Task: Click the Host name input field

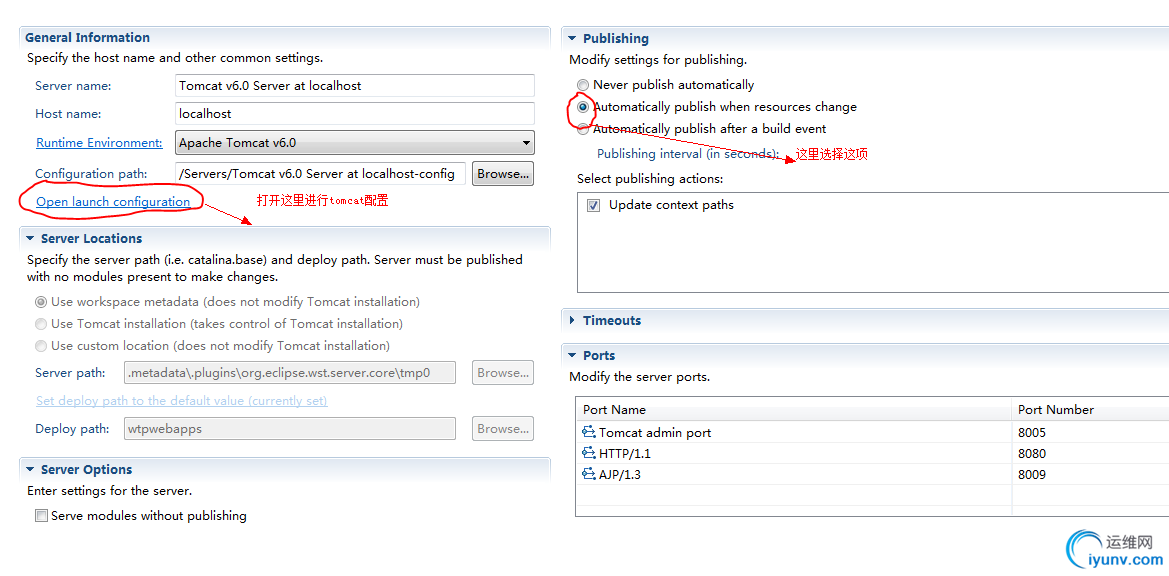Action: (x=355, y=114)
